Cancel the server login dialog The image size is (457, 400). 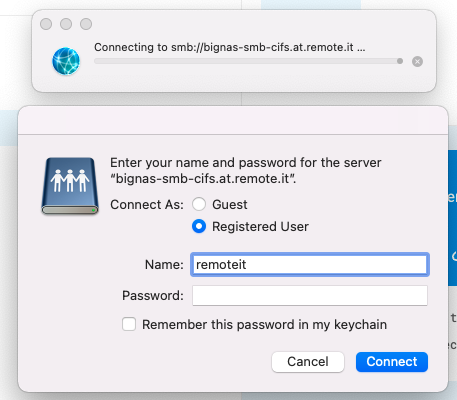tap(308, 362)
